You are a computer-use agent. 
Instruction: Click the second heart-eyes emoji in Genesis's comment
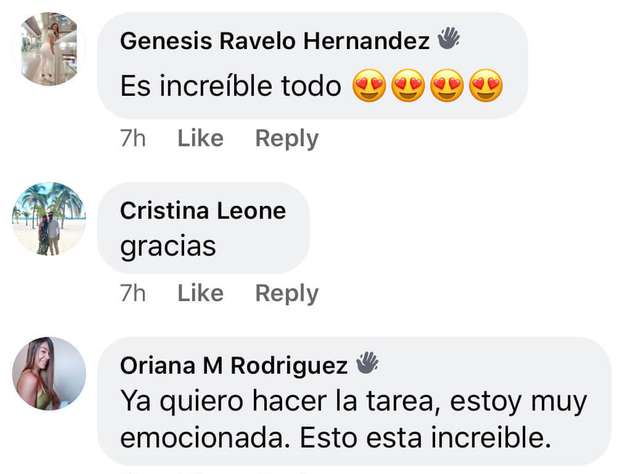408,88
